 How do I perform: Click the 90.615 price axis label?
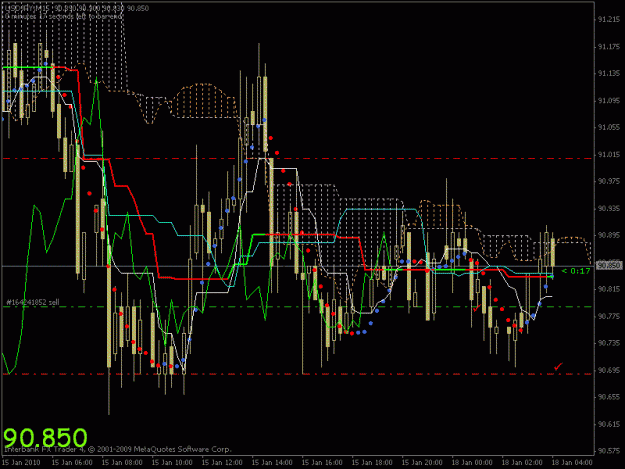point(609,424)
